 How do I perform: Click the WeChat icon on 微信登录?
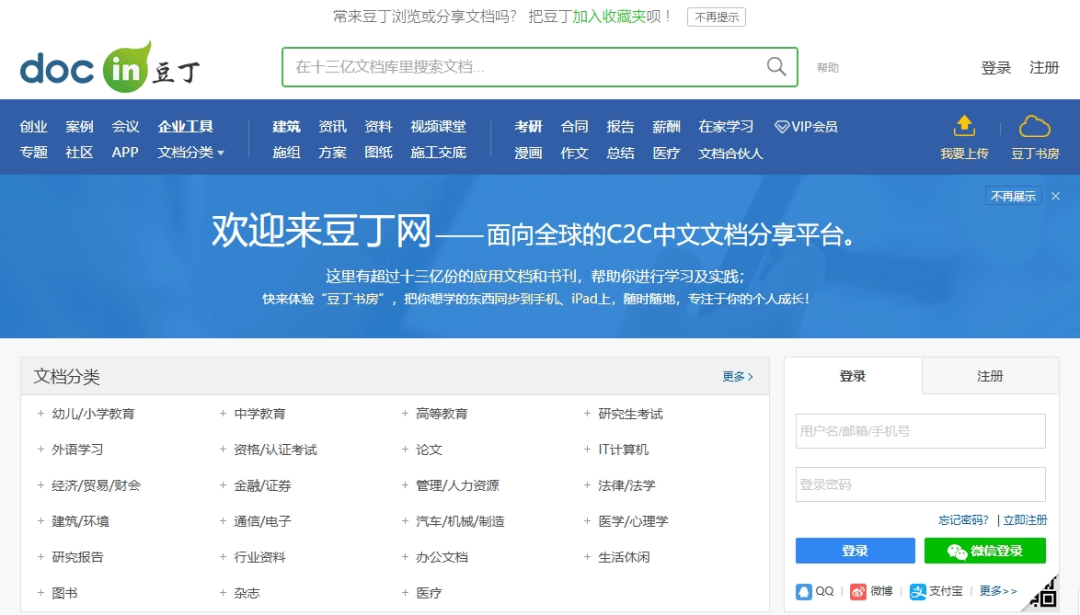point(957,551)
